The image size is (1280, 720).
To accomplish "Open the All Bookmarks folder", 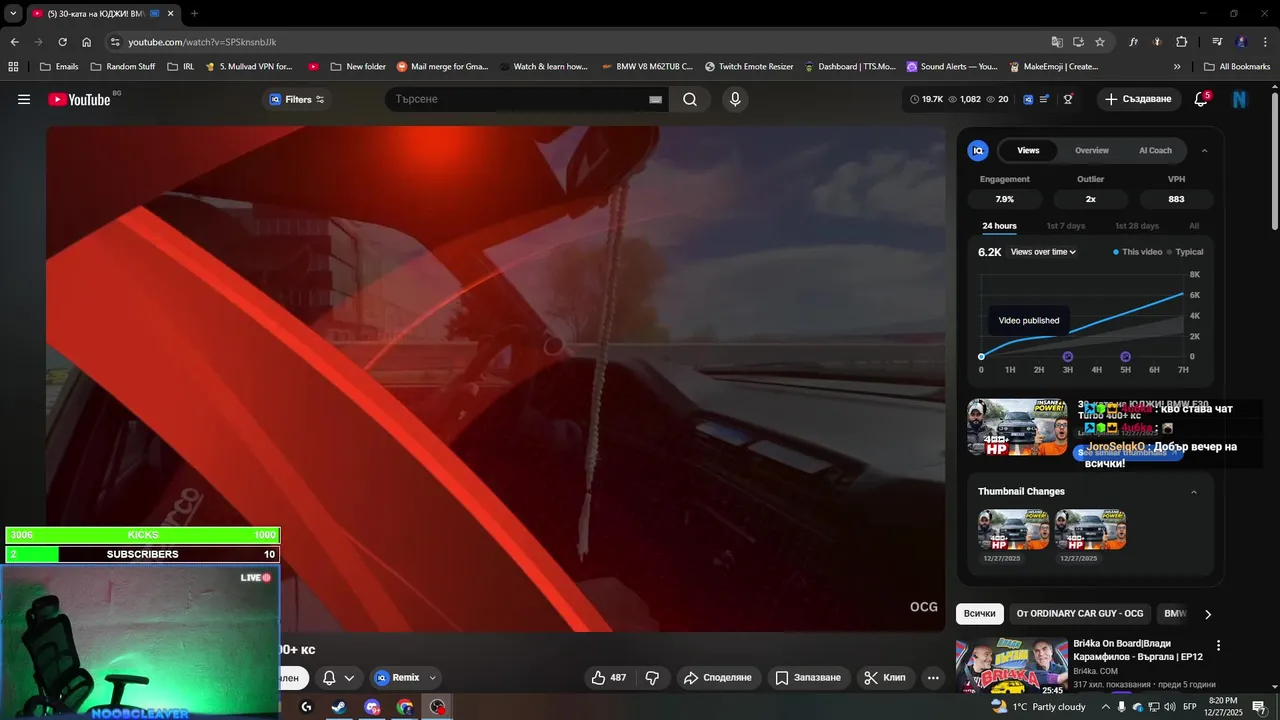I will tap(1237, 66).
